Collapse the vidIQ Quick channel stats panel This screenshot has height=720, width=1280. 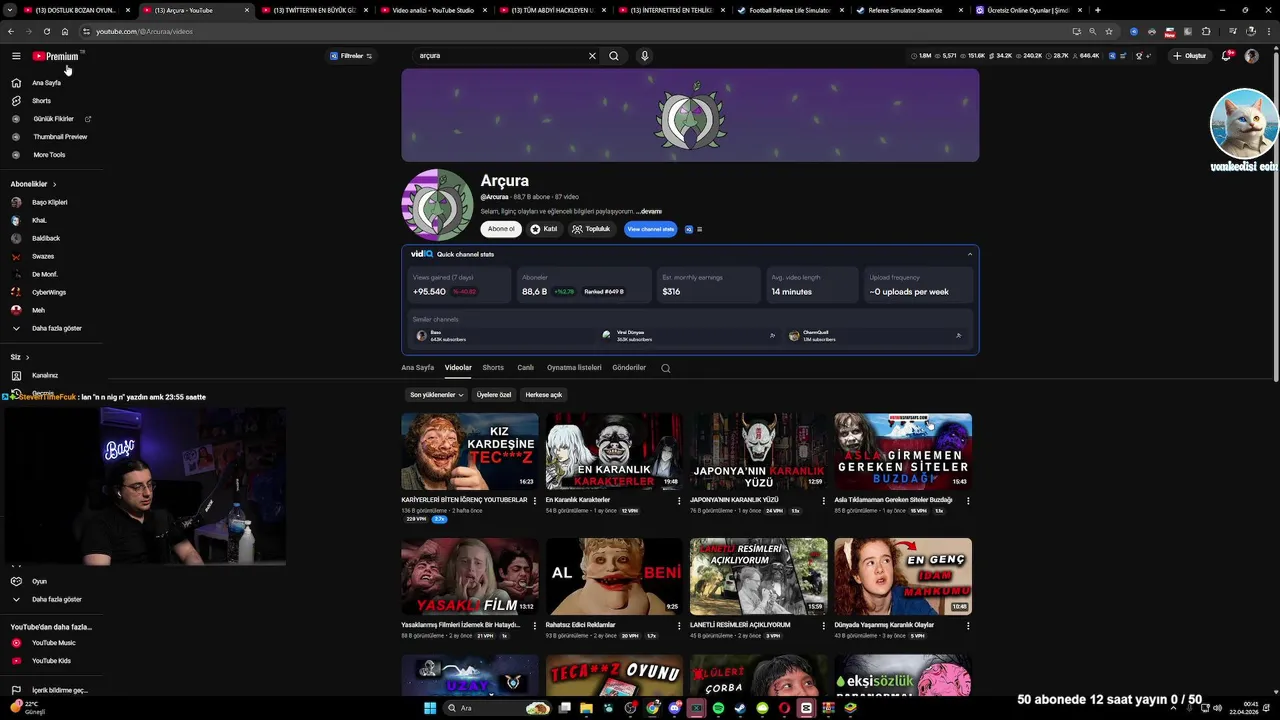969,254
